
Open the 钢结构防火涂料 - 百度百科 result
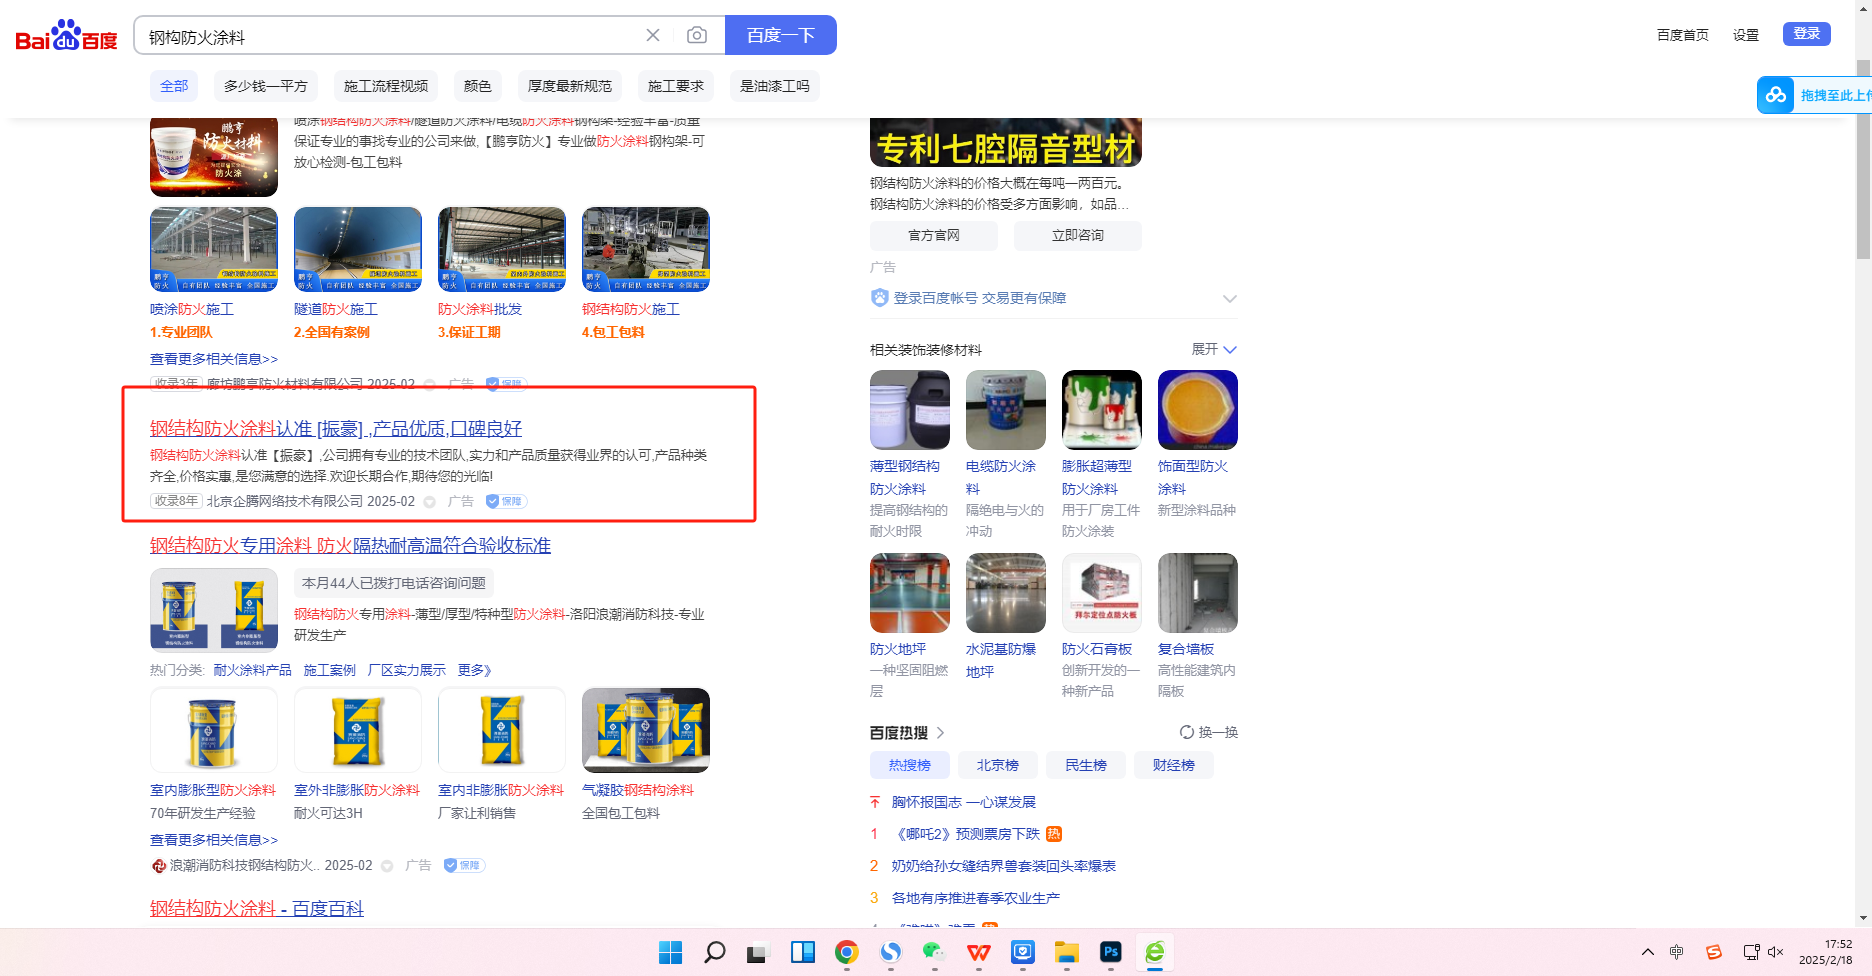pos(257,908)
